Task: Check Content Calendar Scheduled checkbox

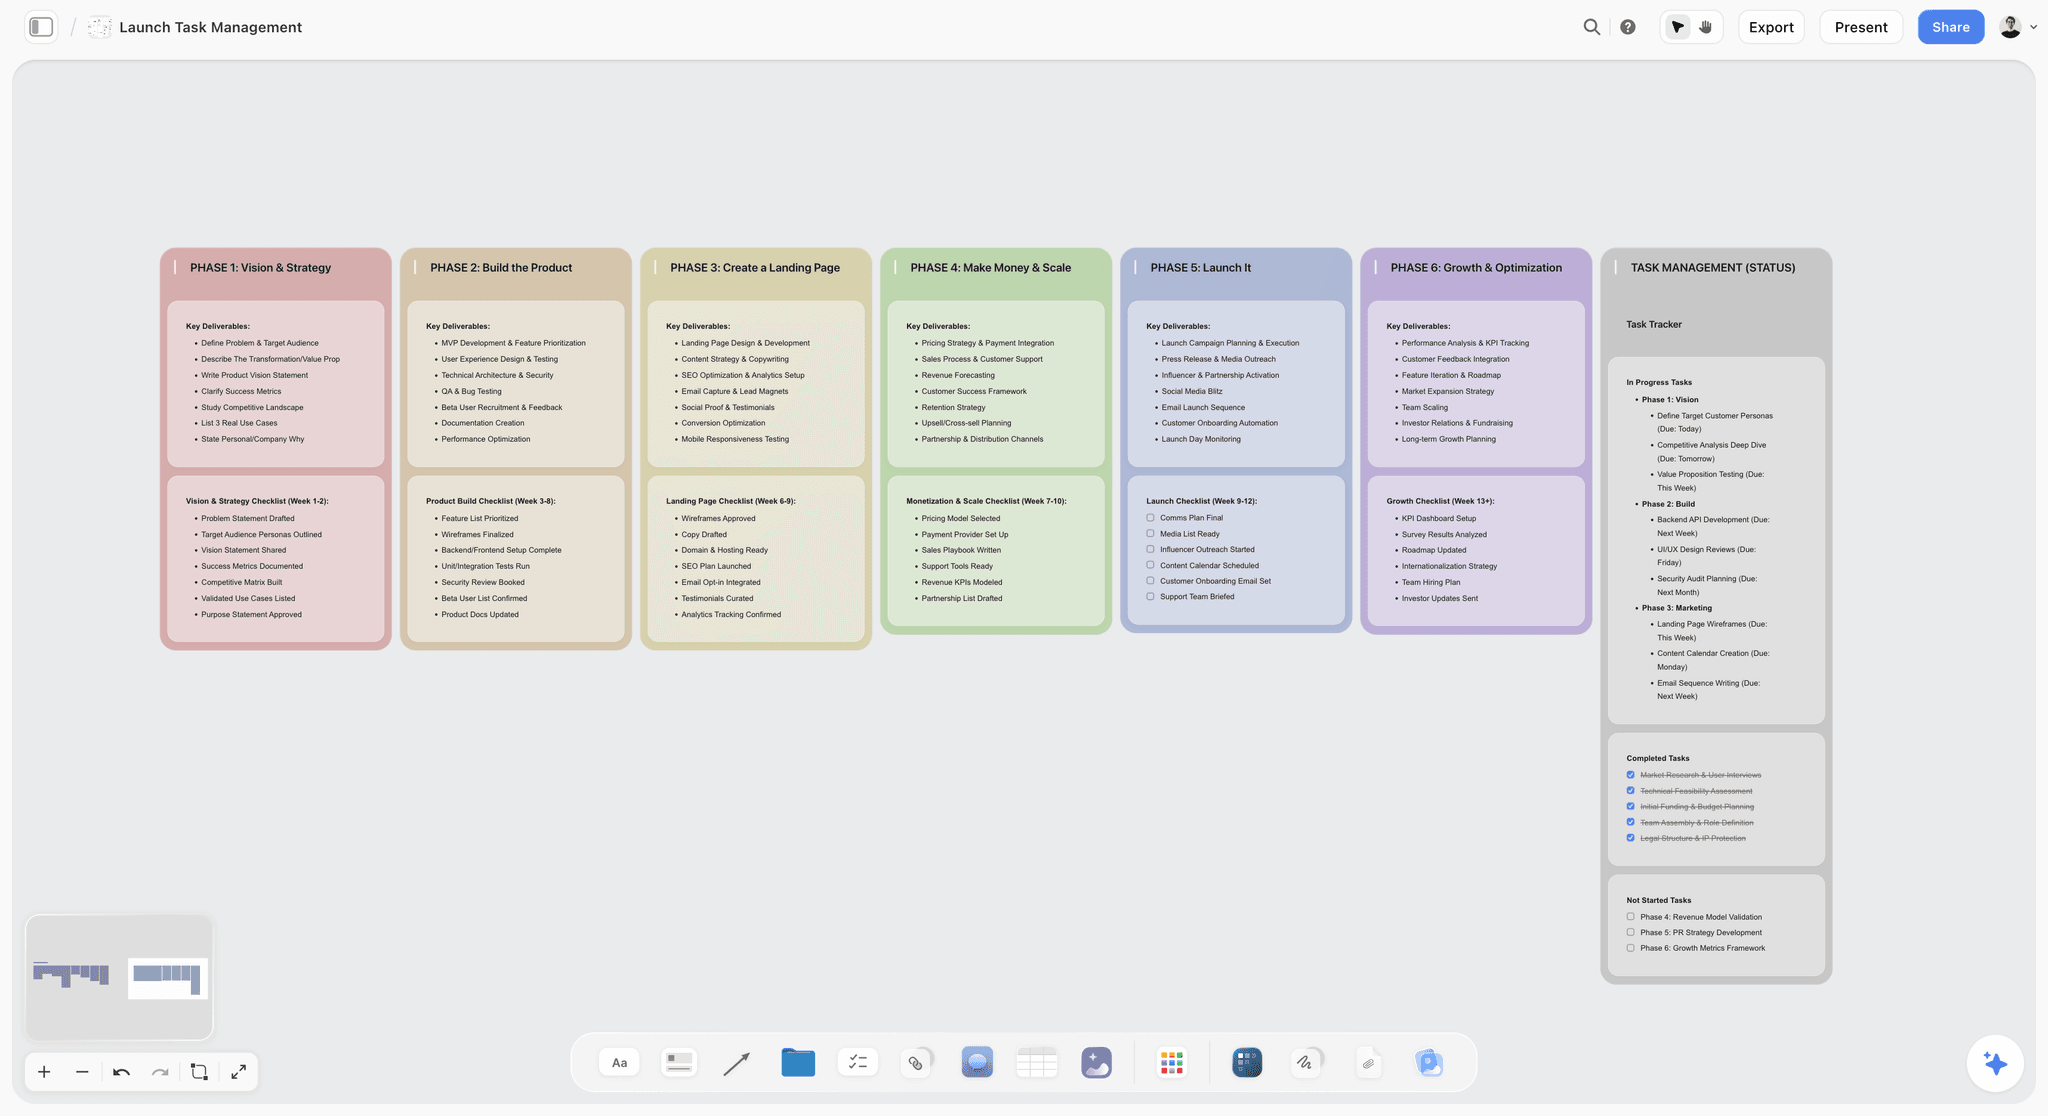Action: 1150,565
